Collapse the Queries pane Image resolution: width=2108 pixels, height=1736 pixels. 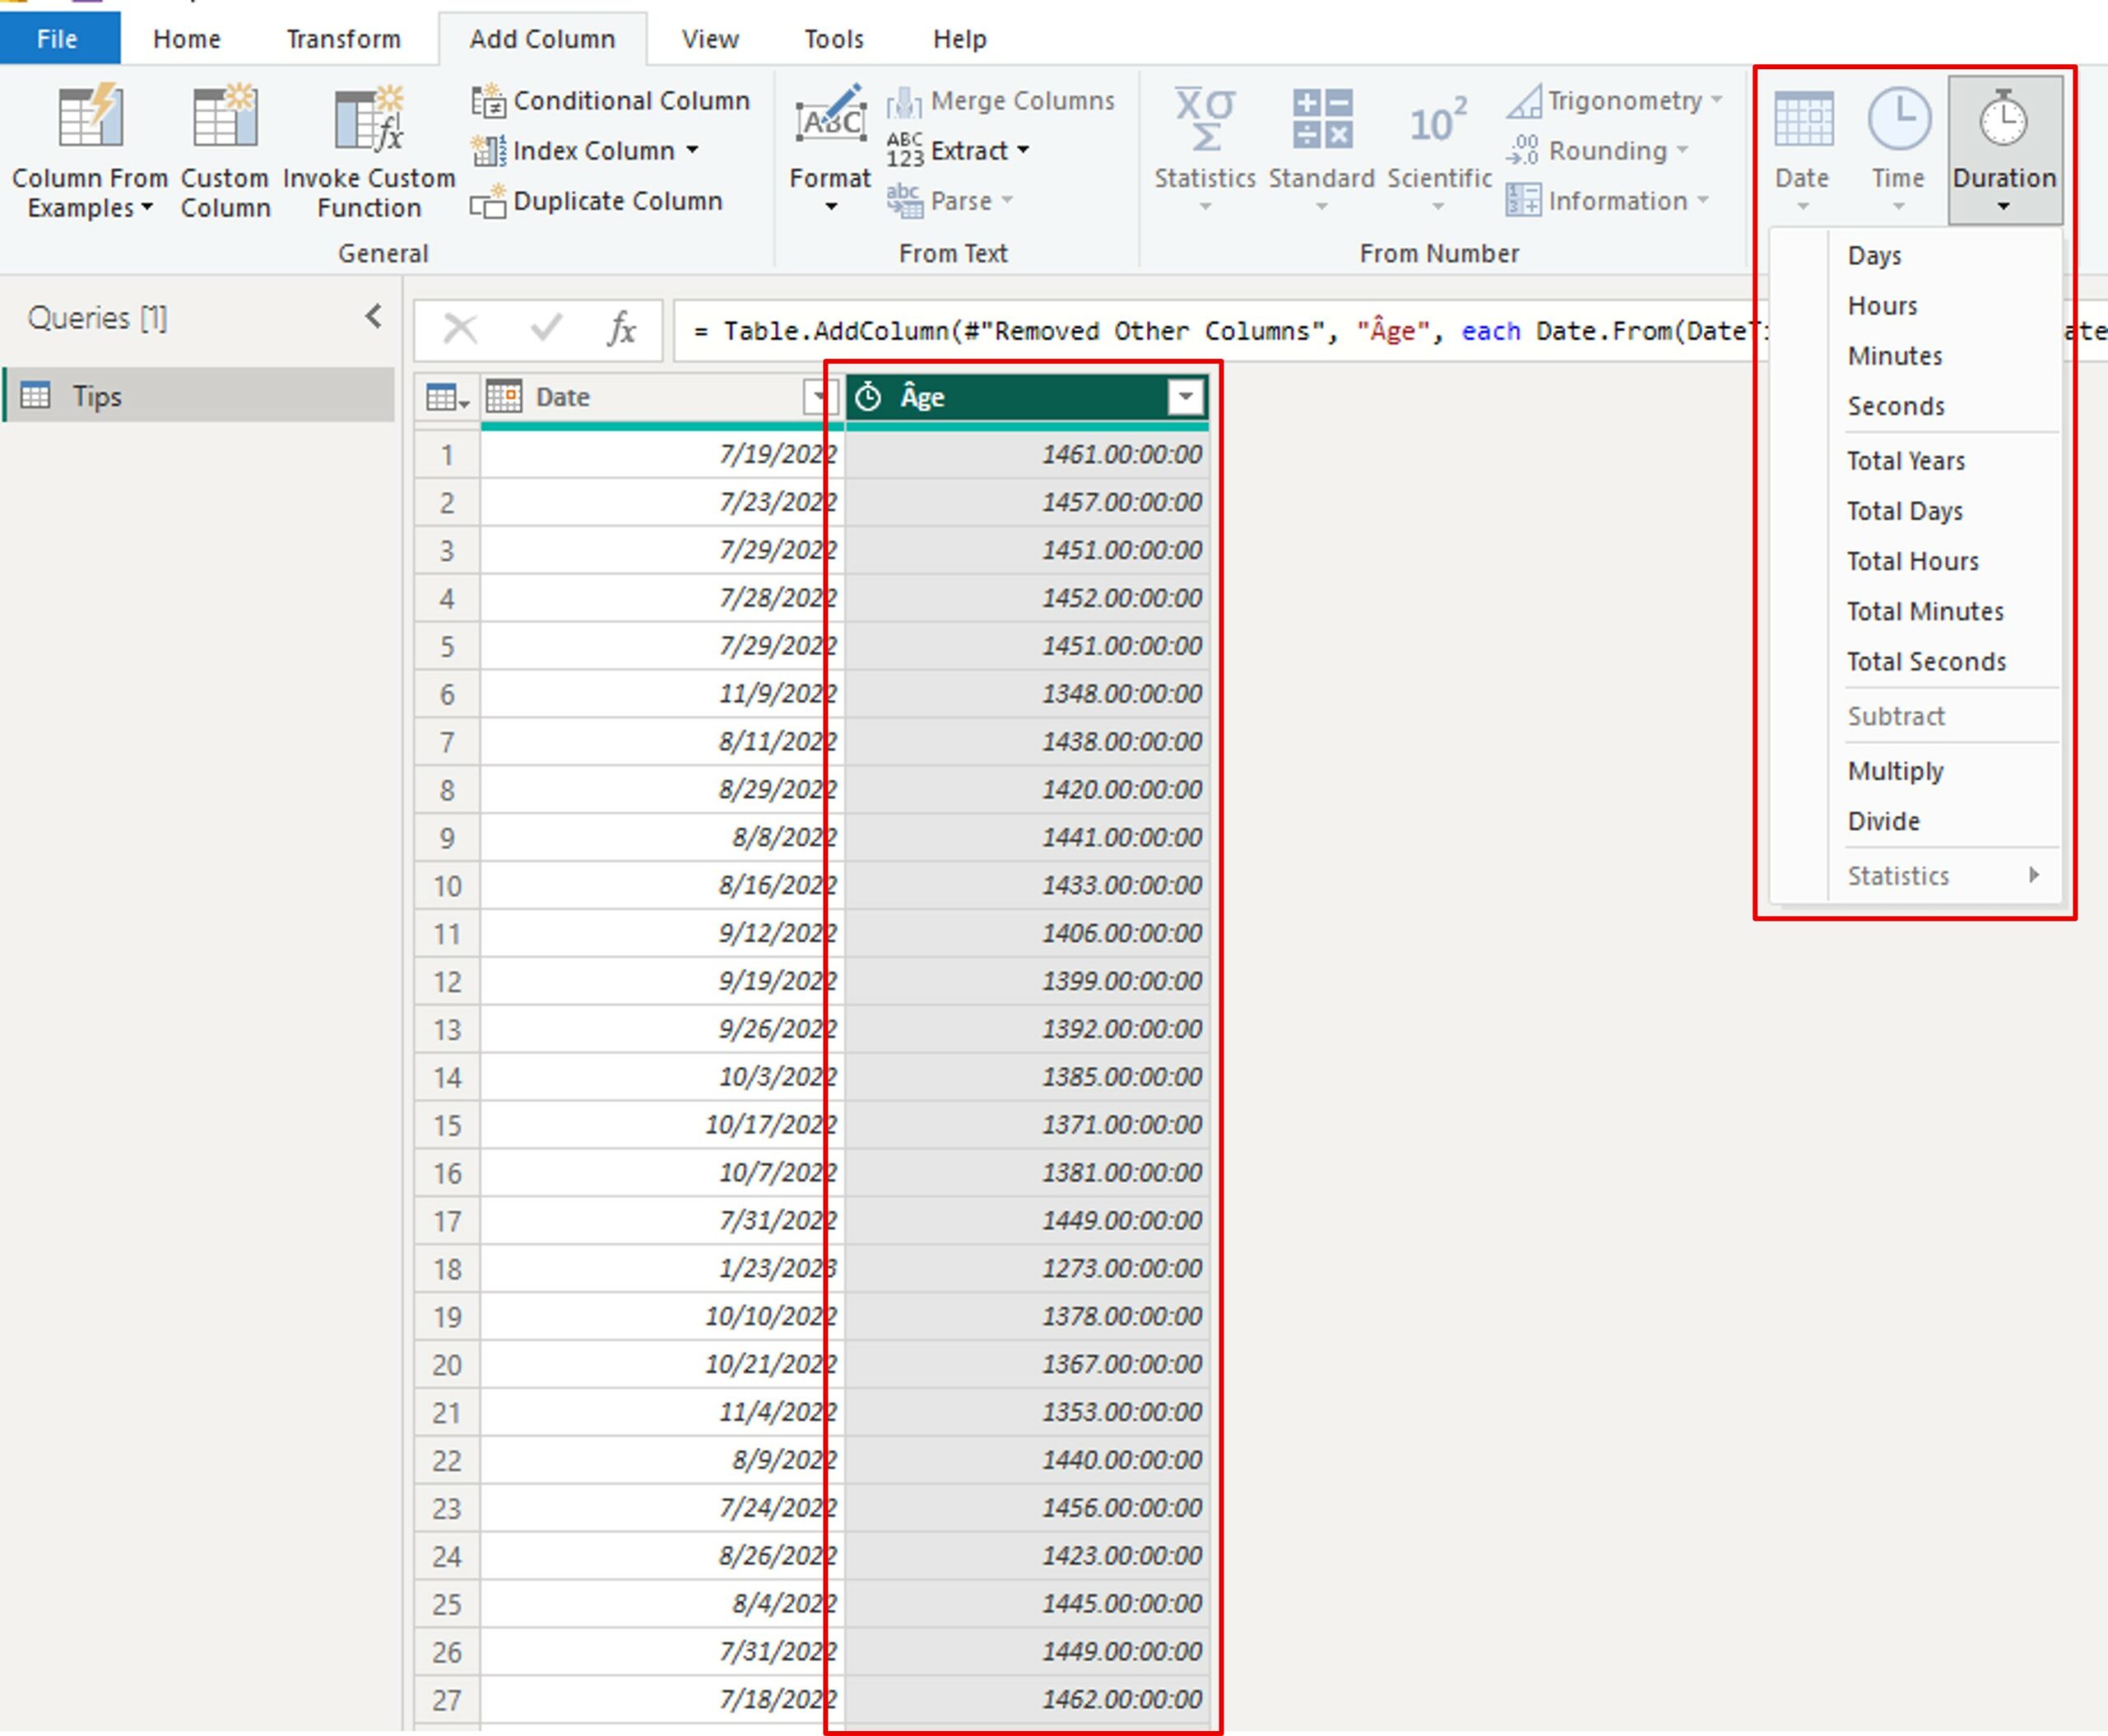coord(374,317)
